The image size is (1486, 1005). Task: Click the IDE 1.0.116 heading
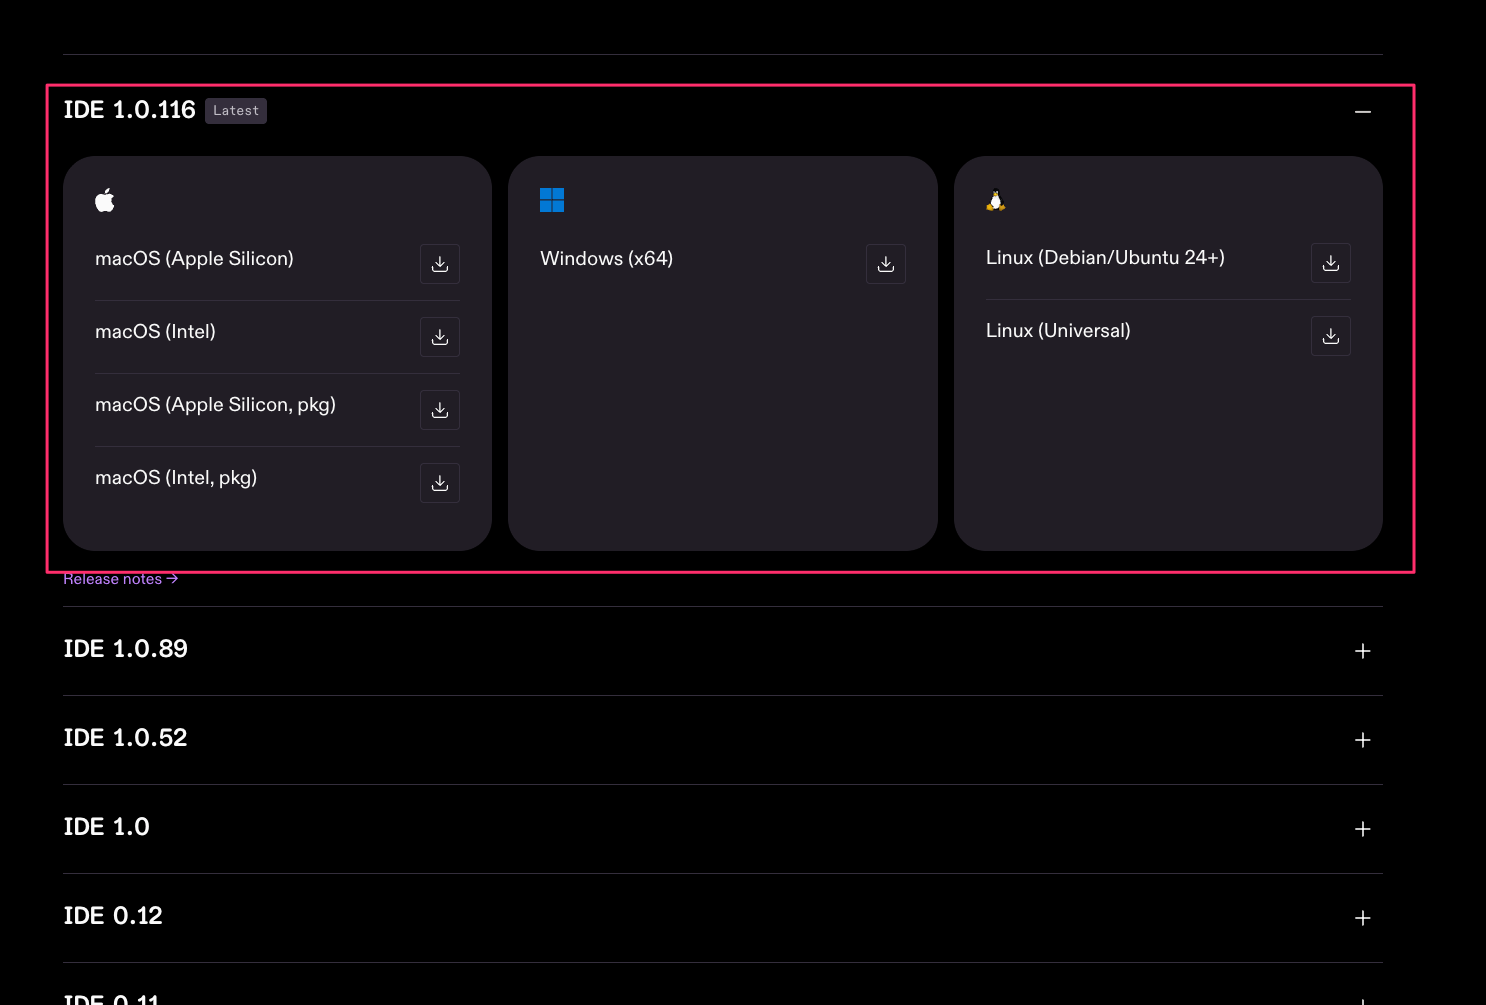(130, 110)
